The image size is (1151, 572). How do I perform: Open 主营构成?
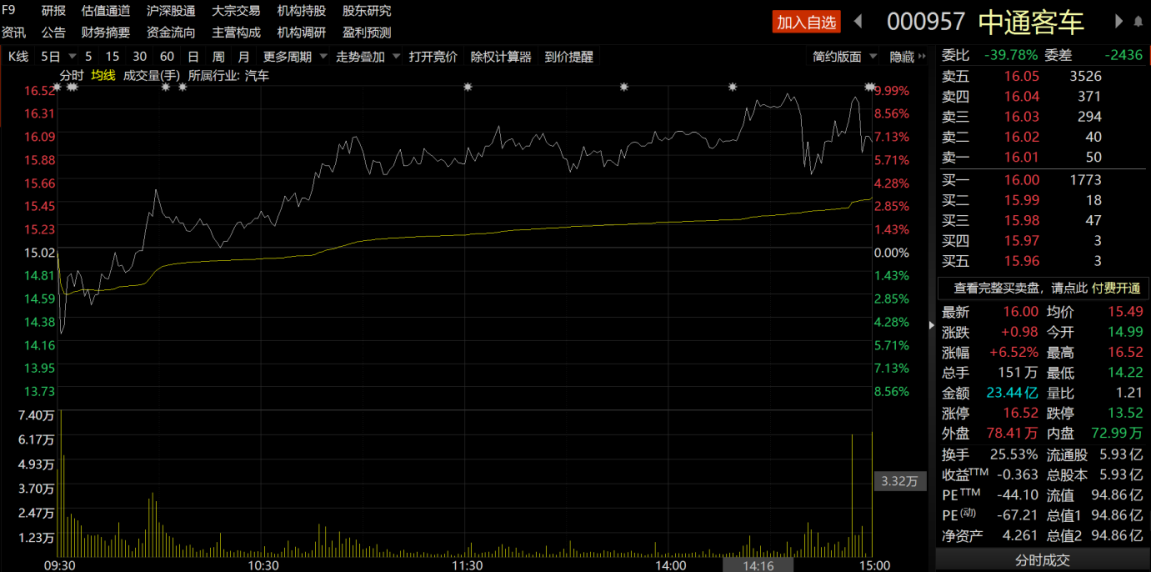[x=236, y=32]
